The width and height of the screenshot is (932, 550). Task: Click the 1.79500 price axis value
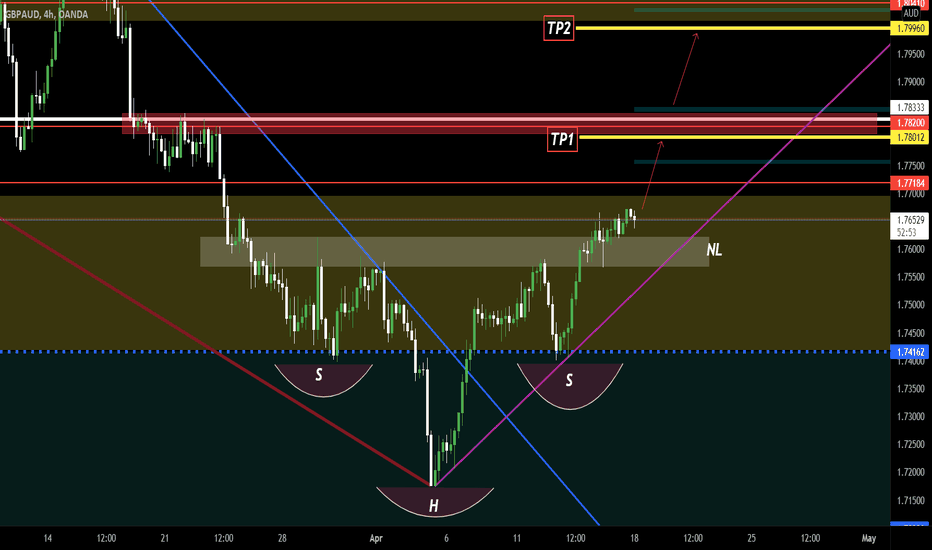[911, 54]
